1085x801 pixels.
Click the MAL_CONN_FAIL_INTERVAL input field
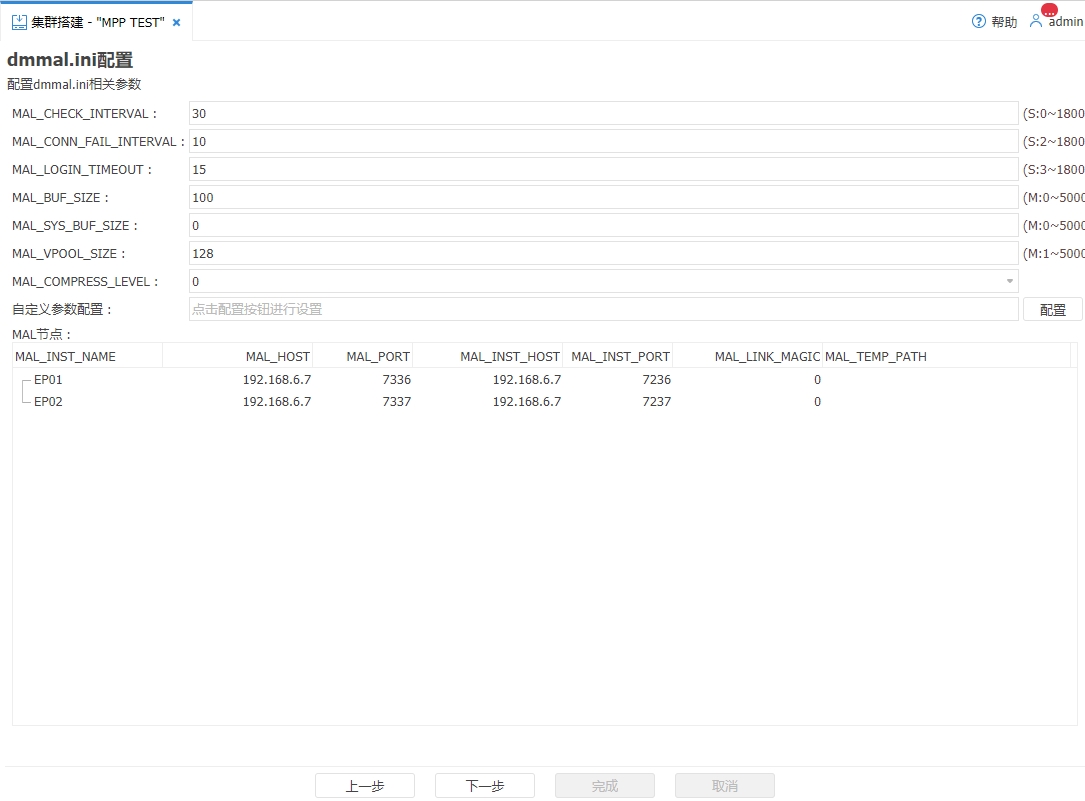tap(602, 142)
